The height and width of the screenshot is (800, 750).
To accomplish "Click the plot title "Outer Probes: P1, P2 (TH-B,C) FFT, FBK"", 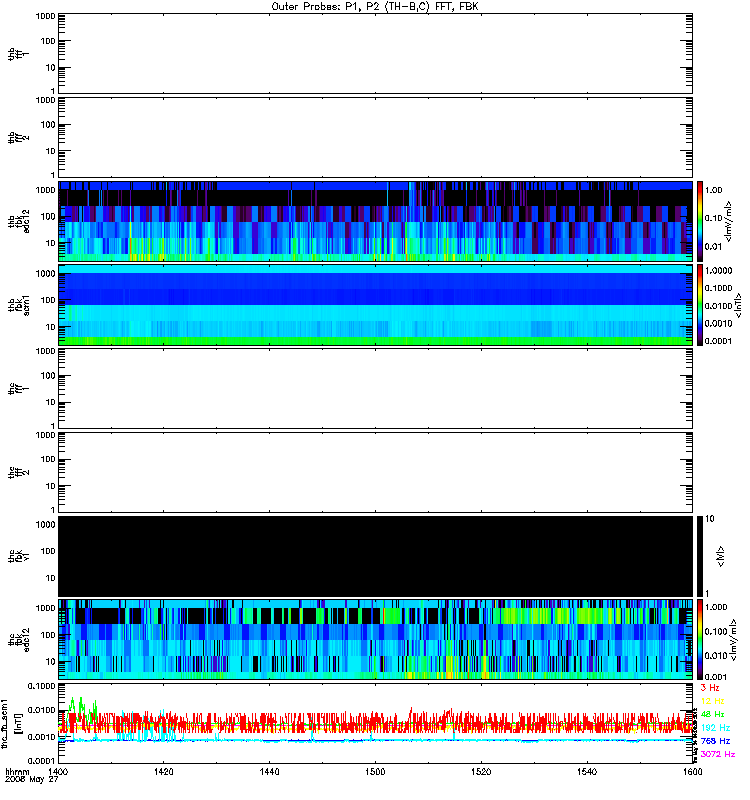I will tap(375, 6).
